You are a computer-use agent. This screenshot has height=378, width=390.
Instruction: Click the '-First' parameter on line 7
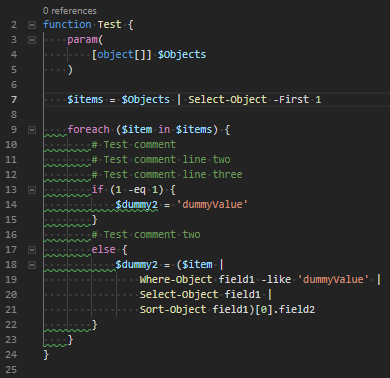[x=291, y=100]
